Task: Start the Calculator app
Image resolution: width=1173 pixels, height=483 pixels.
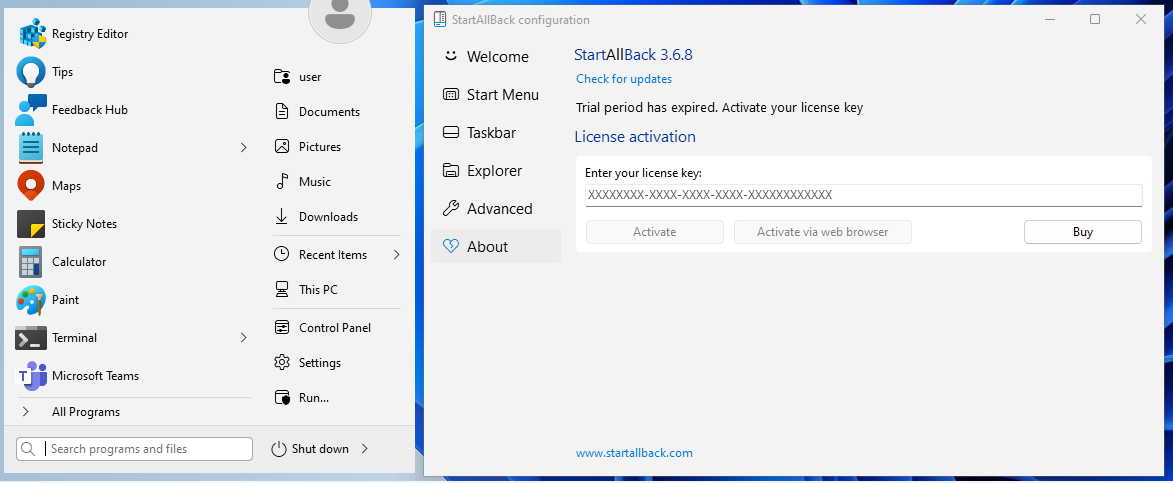Action: click(78, 262)
